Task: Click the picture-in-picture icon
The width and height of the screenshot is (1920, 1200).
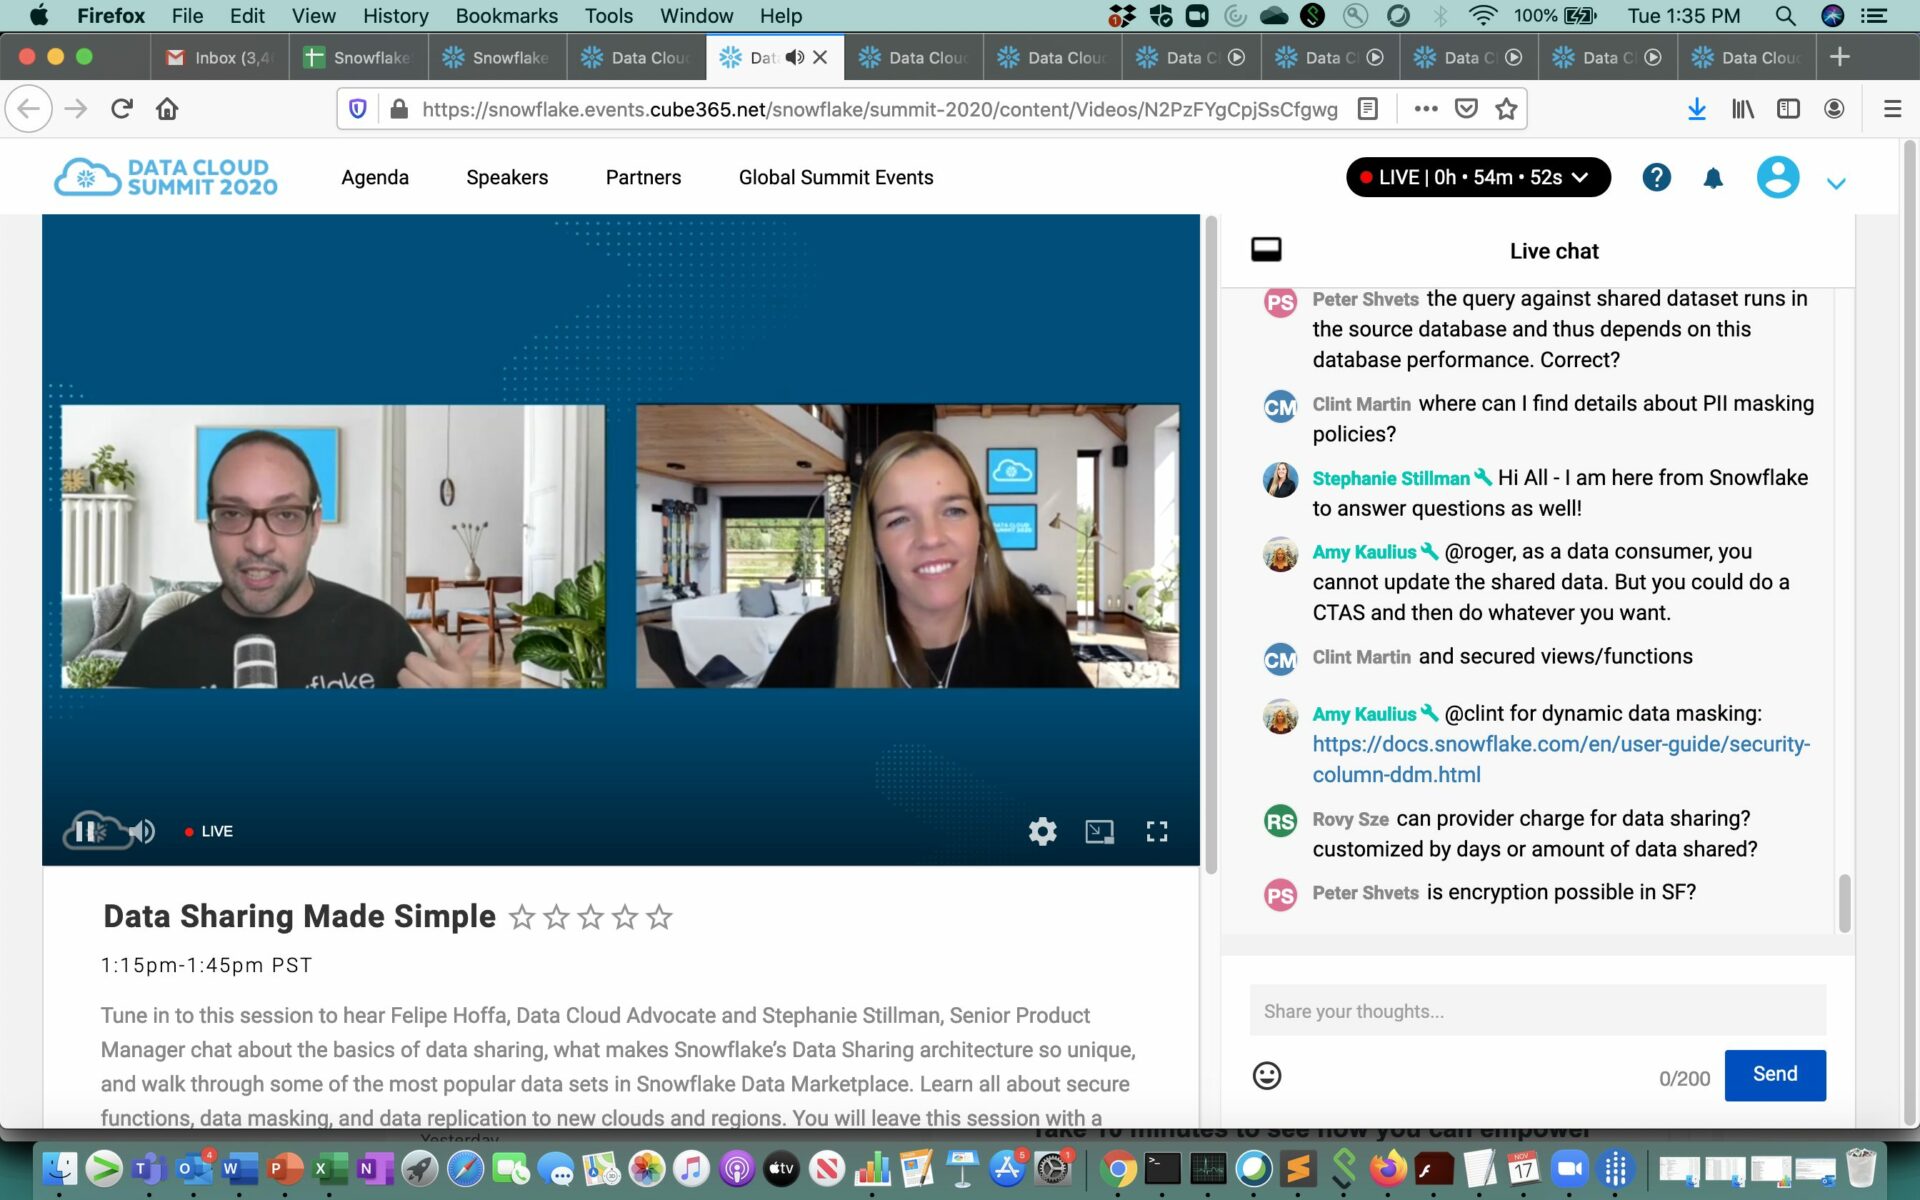Action: pyautogui.click(x=1098, y=831)
